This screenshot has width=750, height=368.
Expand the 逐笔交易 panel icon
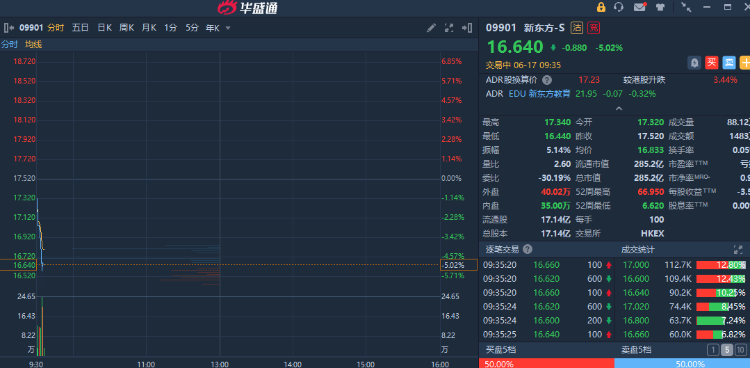coord(738,249)
